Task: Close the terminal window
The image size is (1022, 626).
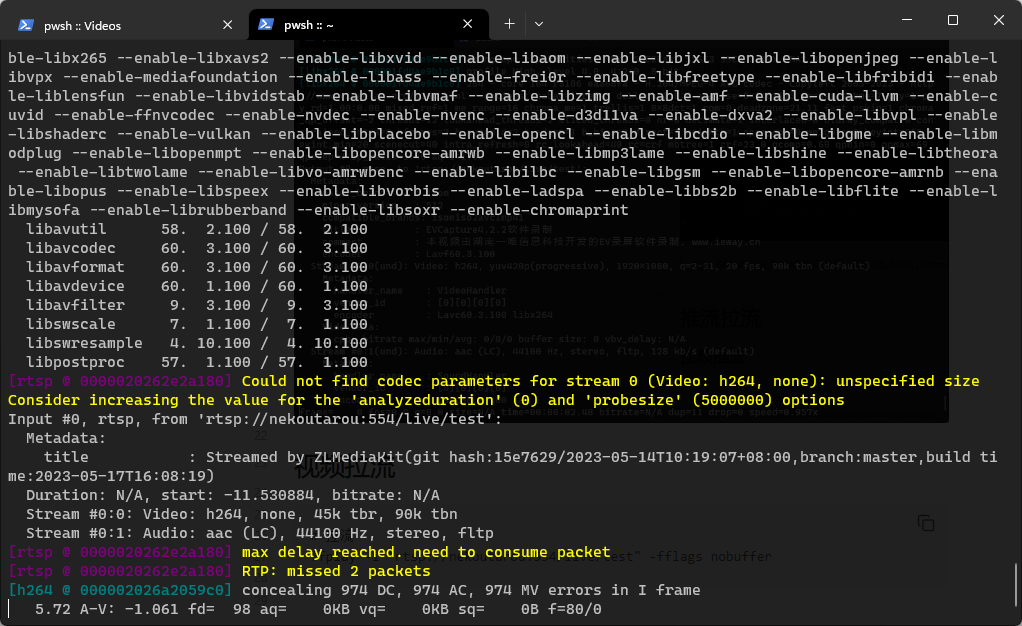Action: (999, 20)
